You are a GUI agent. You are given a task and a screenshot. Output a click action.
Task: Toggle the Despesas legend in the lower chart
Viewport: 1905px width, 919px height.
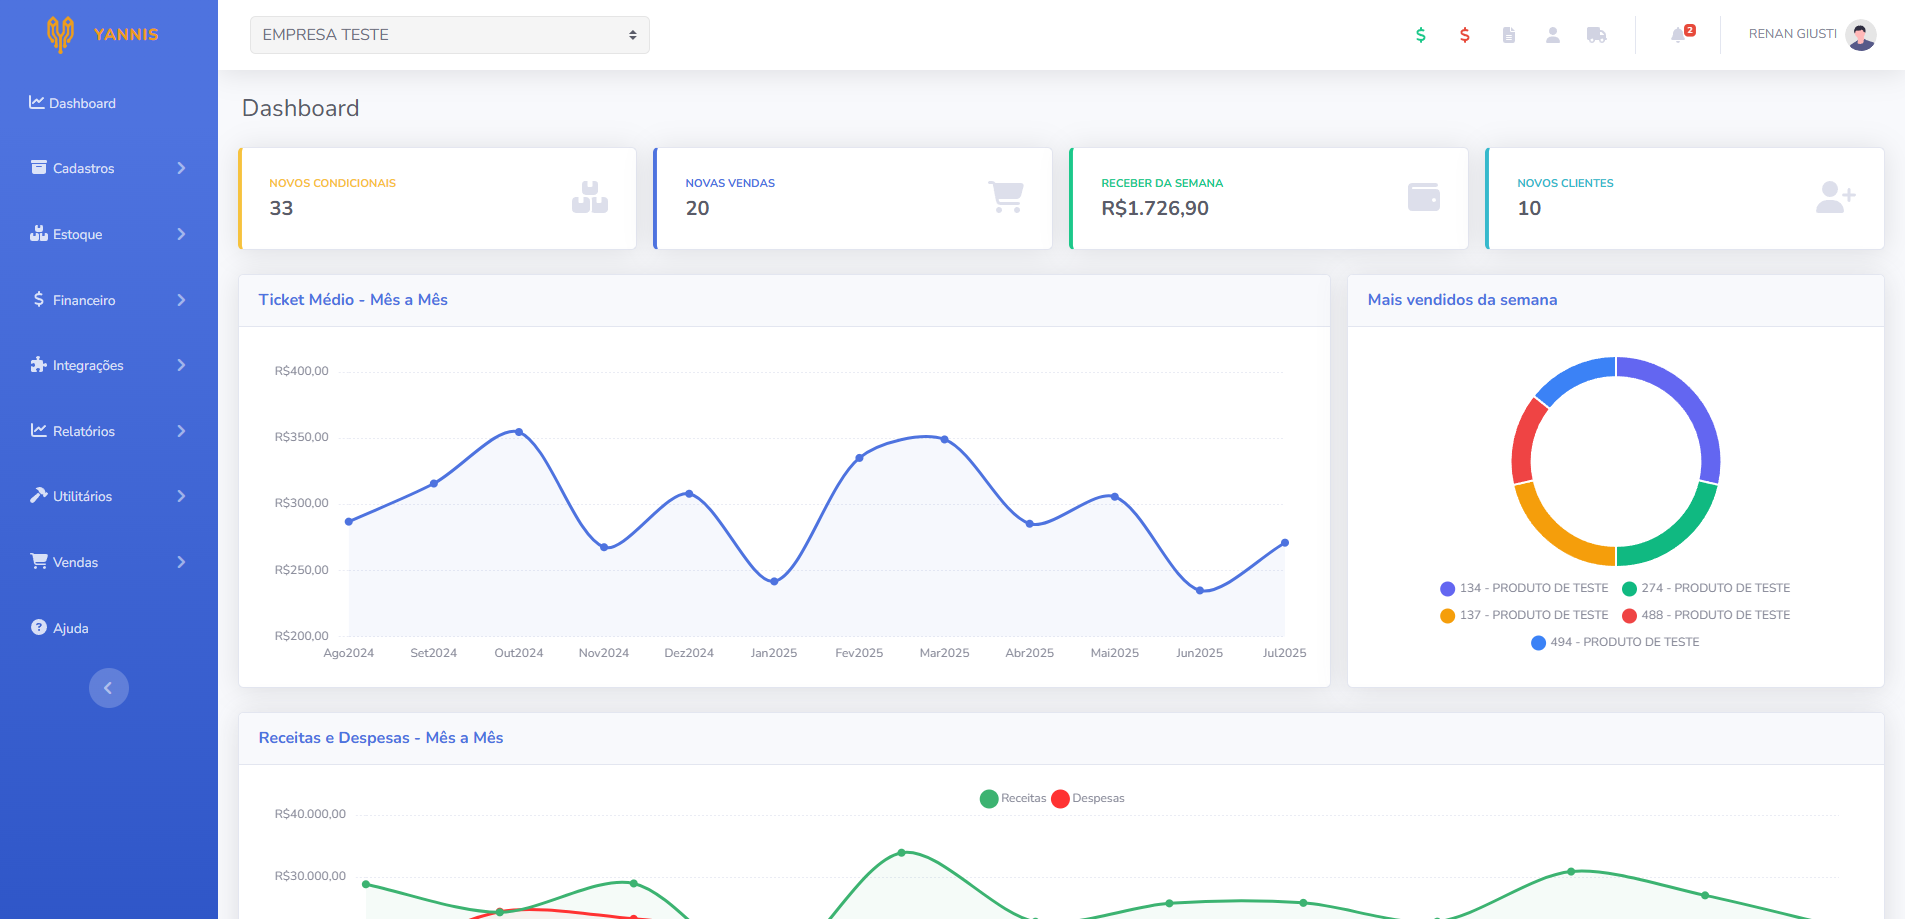tap(1088, 798)
